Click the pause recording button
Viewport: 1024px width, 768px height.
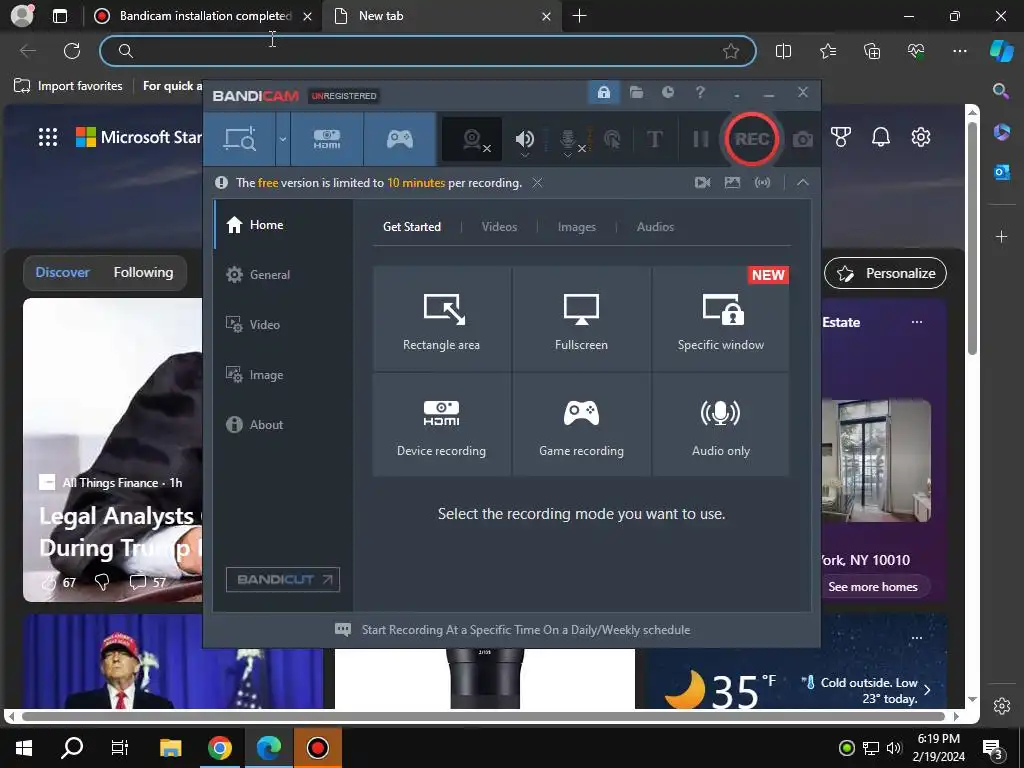coord(700,139)
